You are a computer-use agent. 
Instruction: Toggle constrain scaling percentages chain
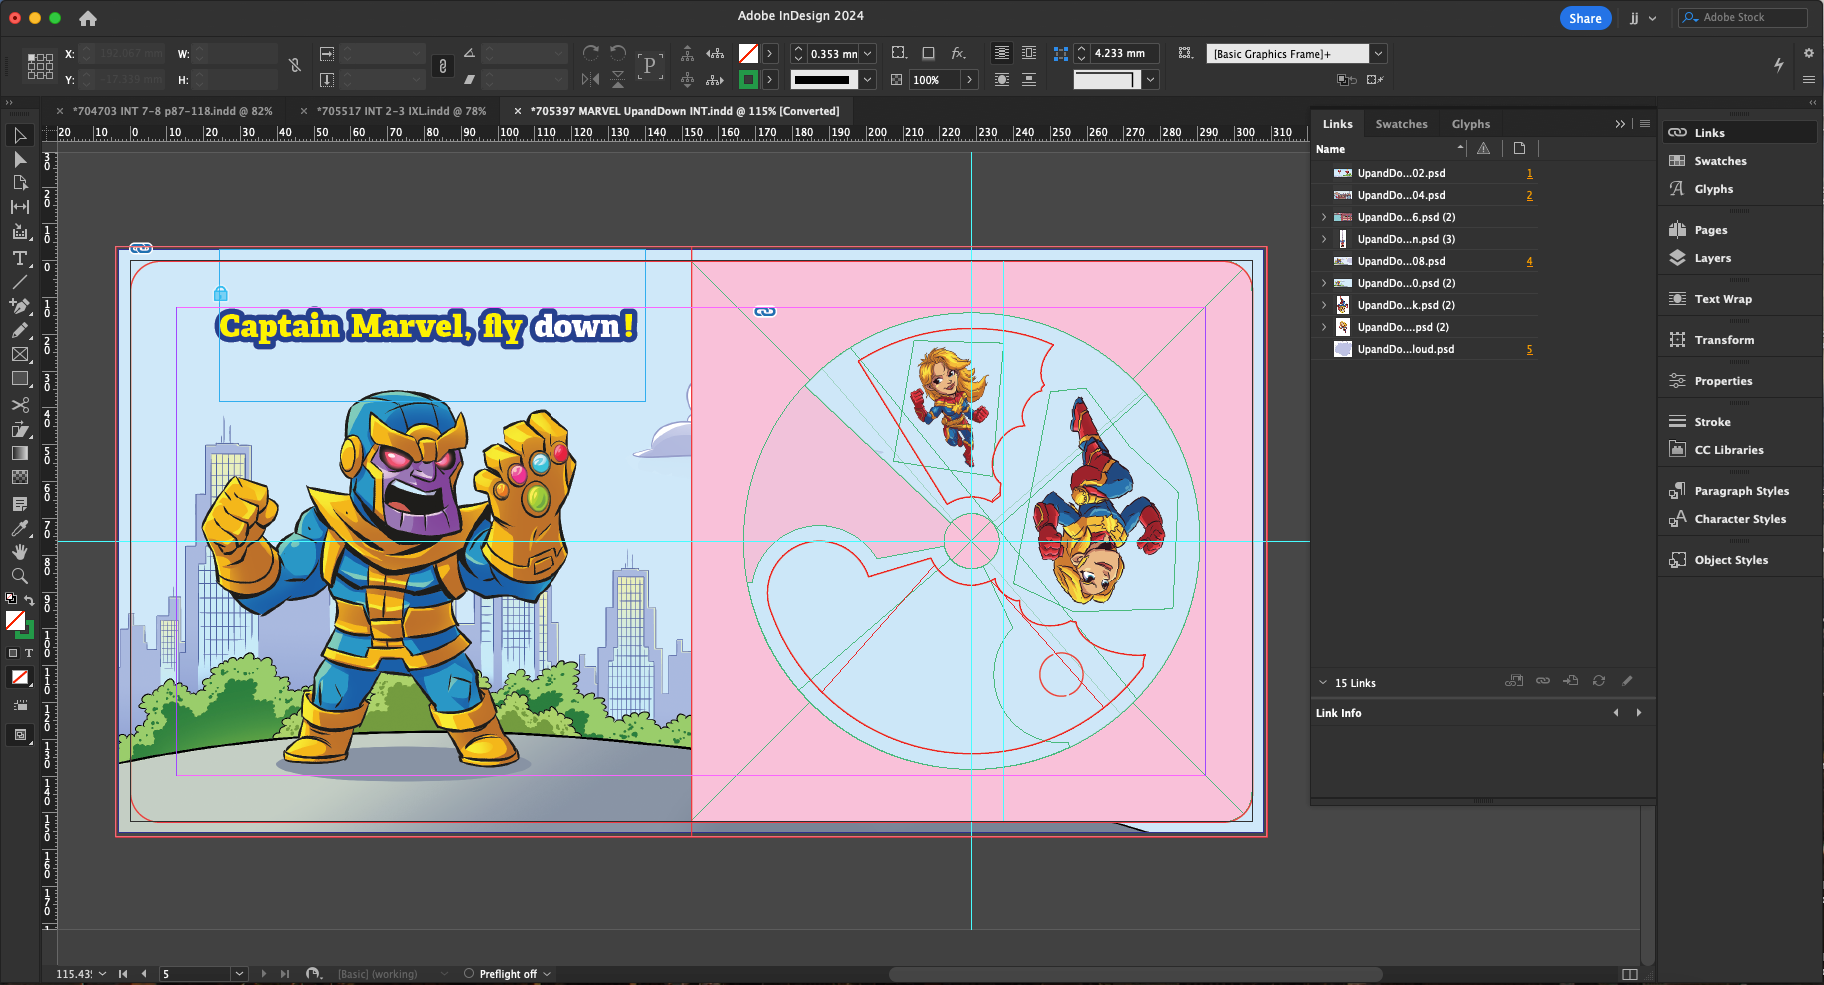point(443,66)
